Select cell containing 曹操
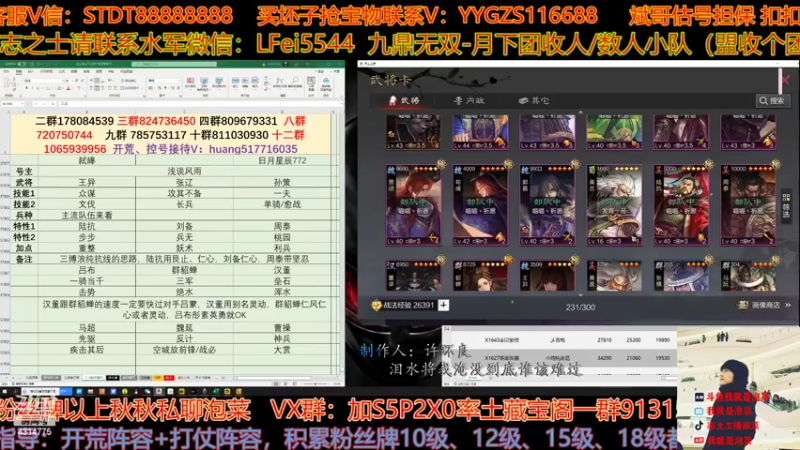Image resolution: width=800 pixels, height=450 pixels. pos(282,328)
